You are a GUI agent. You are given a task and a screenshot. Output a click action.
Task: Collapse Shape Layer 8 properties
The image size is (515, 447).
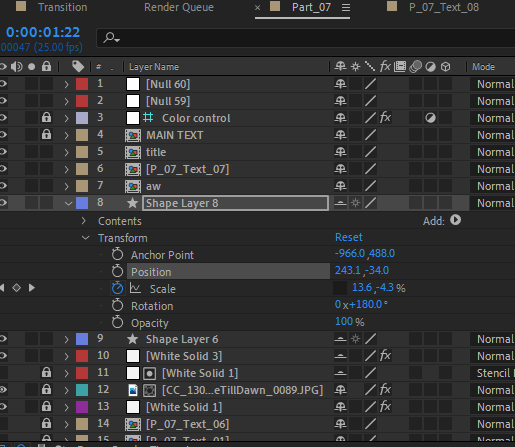tap(68, 203)
